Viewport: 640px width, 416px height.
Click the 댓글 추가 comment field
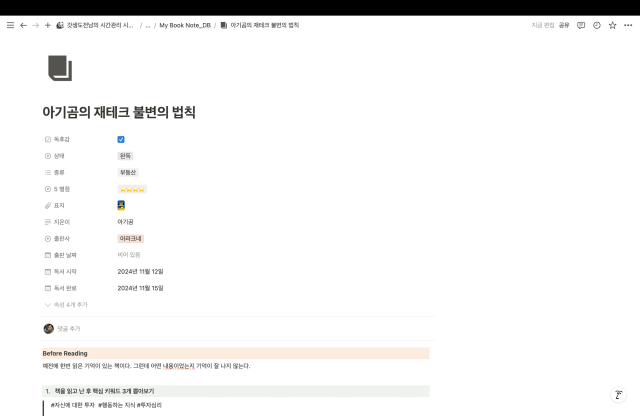coord(69,329)
